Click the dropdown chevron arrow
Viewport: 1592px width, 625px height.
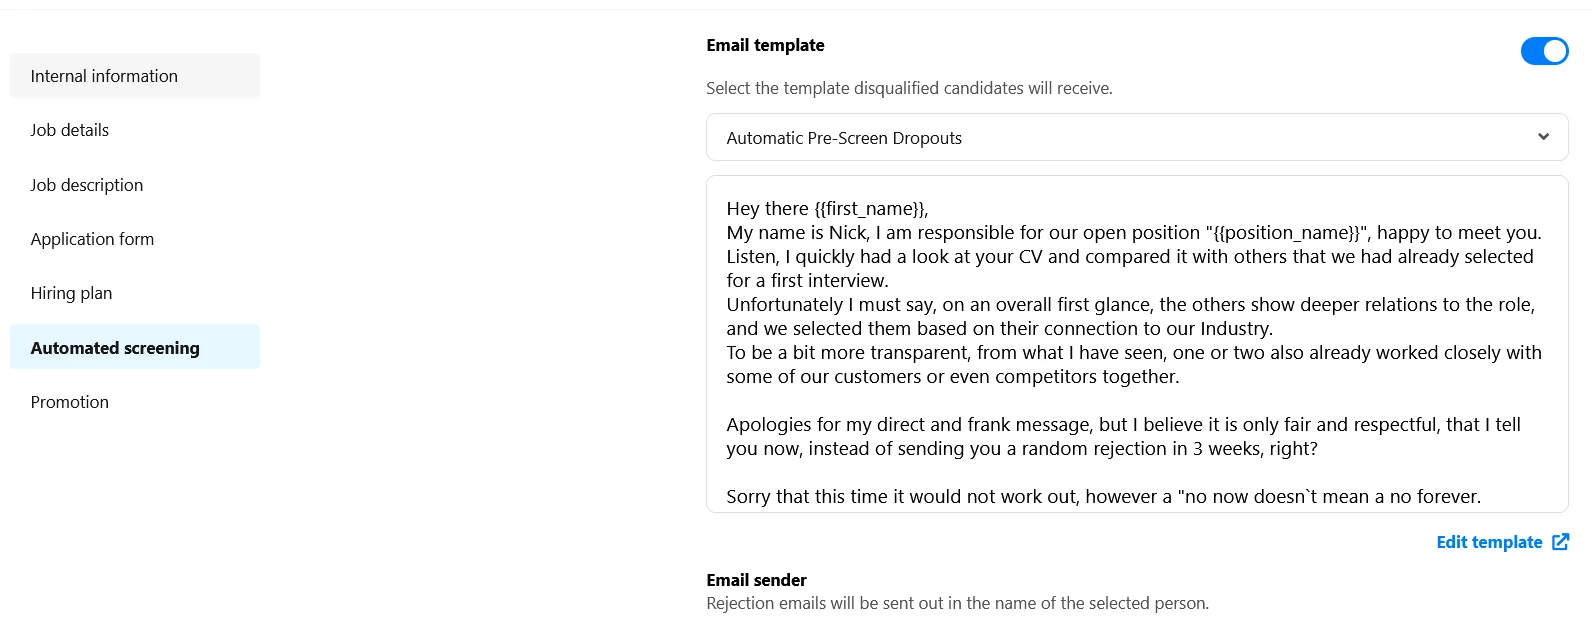tap(1543, 137)
